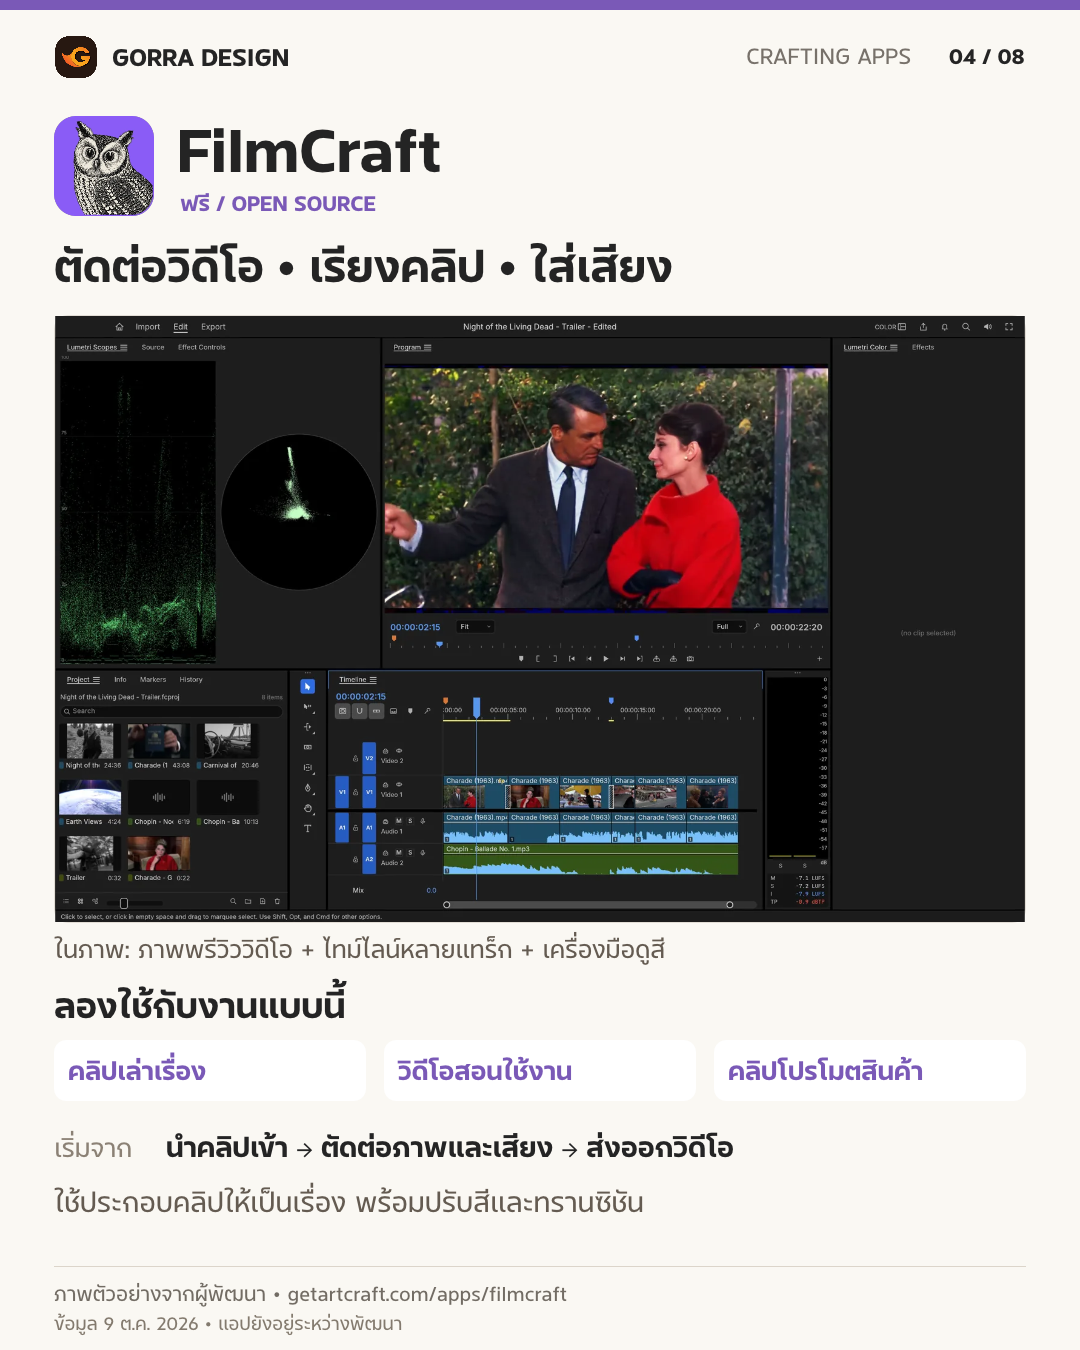Expand the Lumetri Color panel menu
Viewport: 1080px width, 1350px height.
(x=893, y=347)
